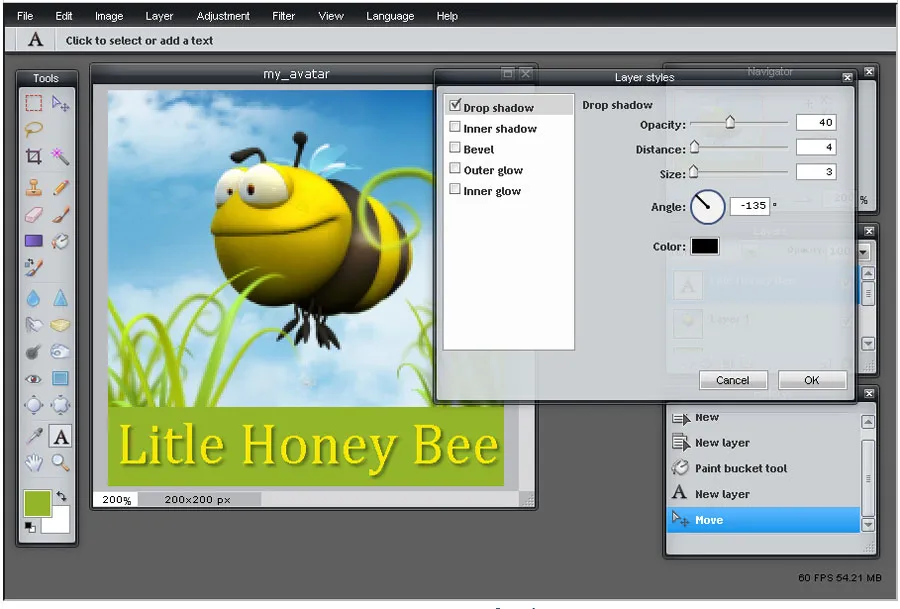Select the Burn tool
Screen dimensions: 900x609
point(60,351)
